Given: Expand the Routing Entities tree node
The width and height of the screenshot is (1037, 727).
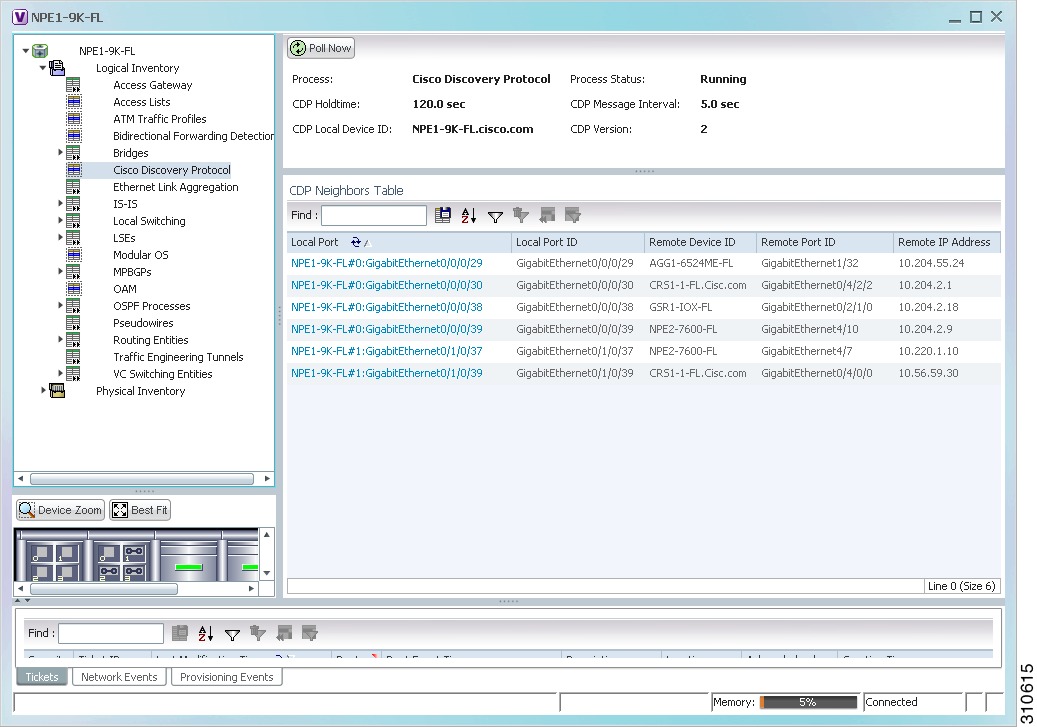Looking at the screenshot, I should [60, 339].
